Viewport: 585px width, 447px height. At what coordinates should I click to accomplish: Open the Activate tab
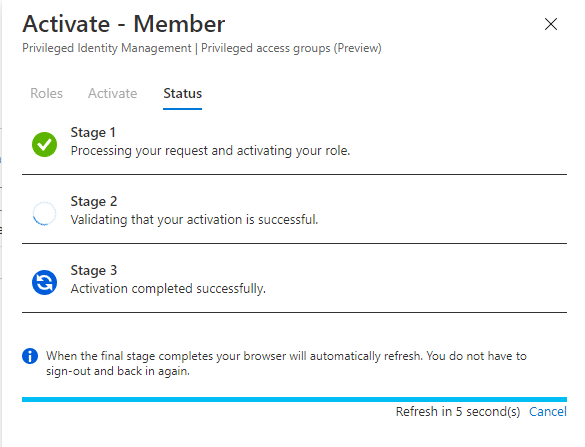[113, 93]
